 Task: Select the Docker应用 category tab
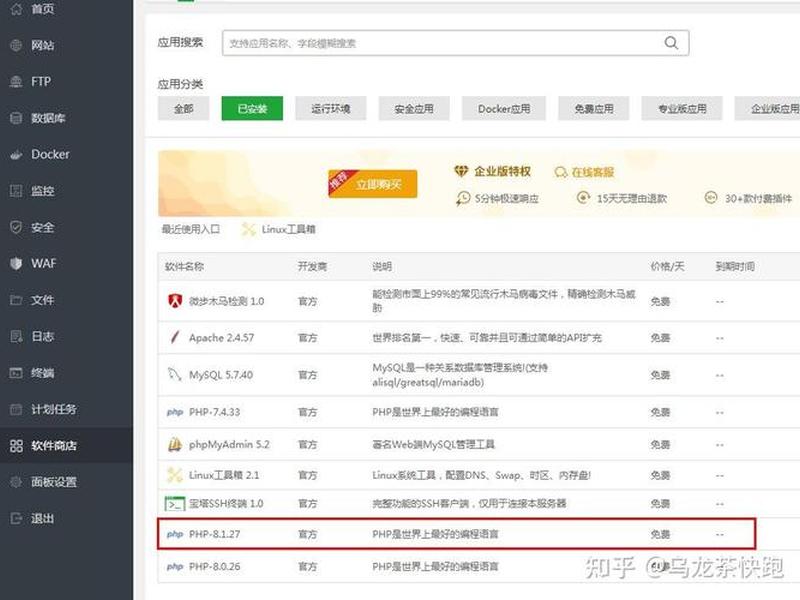coord(504,109)
